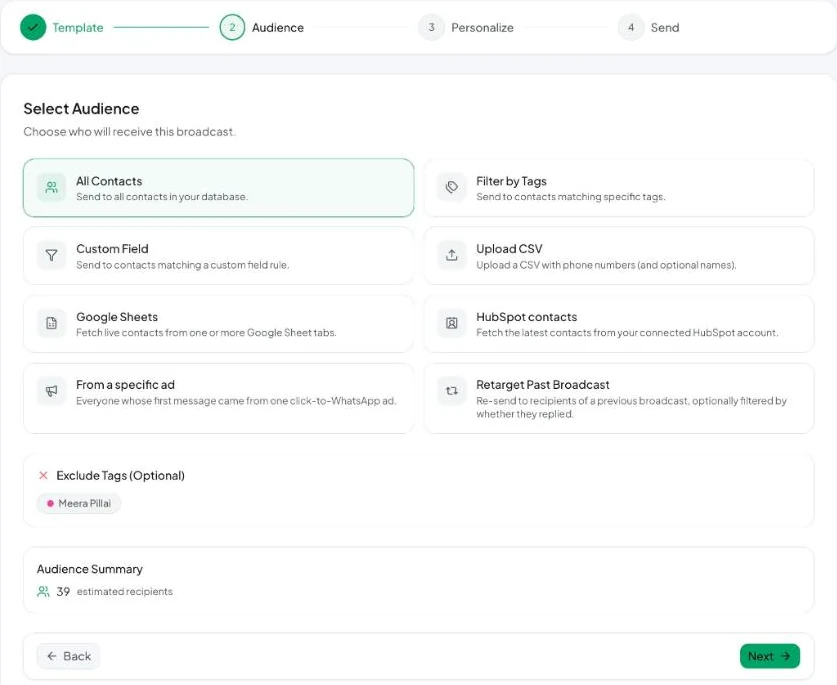The width and height of the screenshot is (837, 685).
Task: Click the step 2 circle indicator
Action: [x=232, y=27]
